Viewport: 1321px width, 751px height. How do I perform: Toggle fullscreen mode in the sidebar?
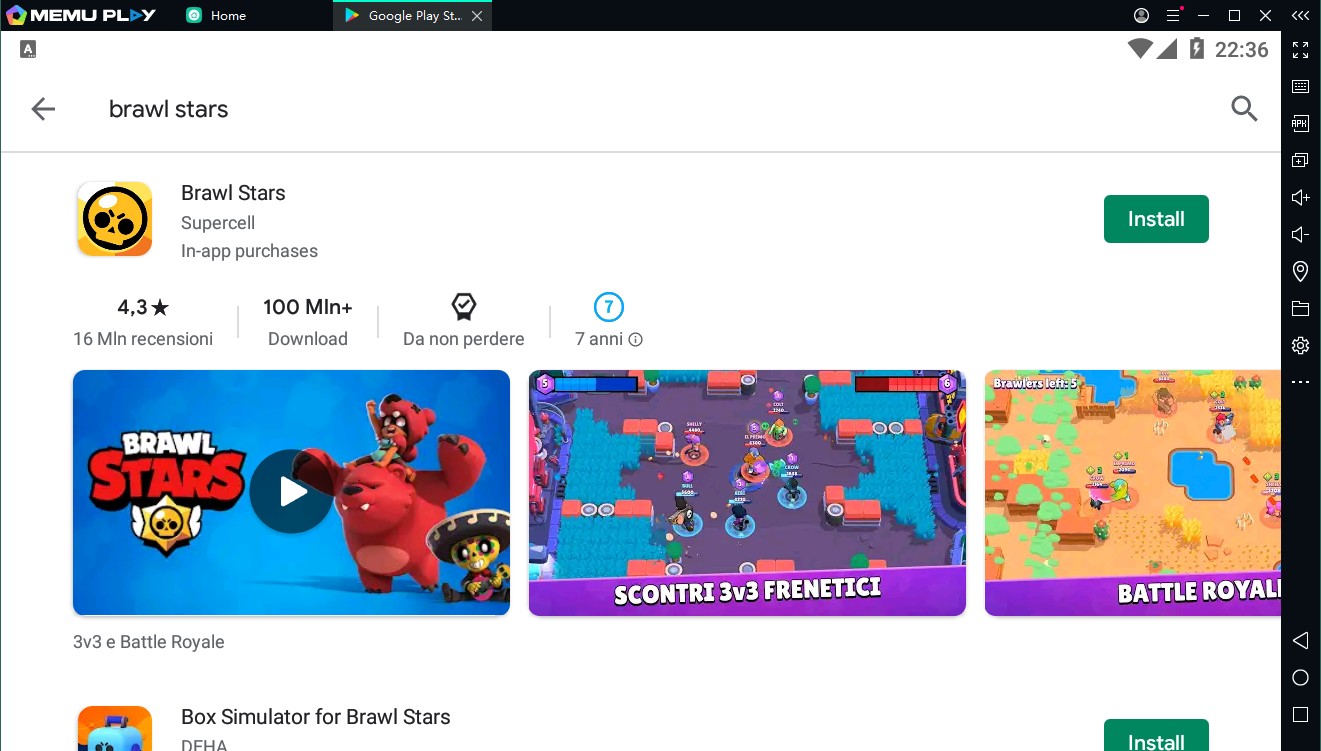click(1300, 50)
